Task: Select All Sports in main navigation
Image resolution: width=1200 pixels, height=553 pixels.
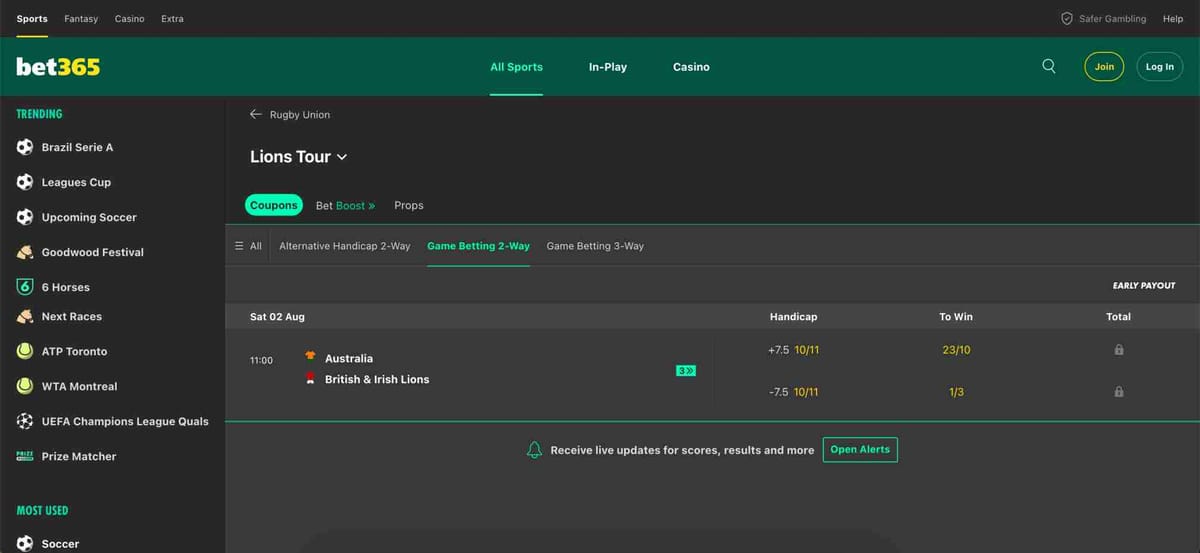Action: [516, 67]
